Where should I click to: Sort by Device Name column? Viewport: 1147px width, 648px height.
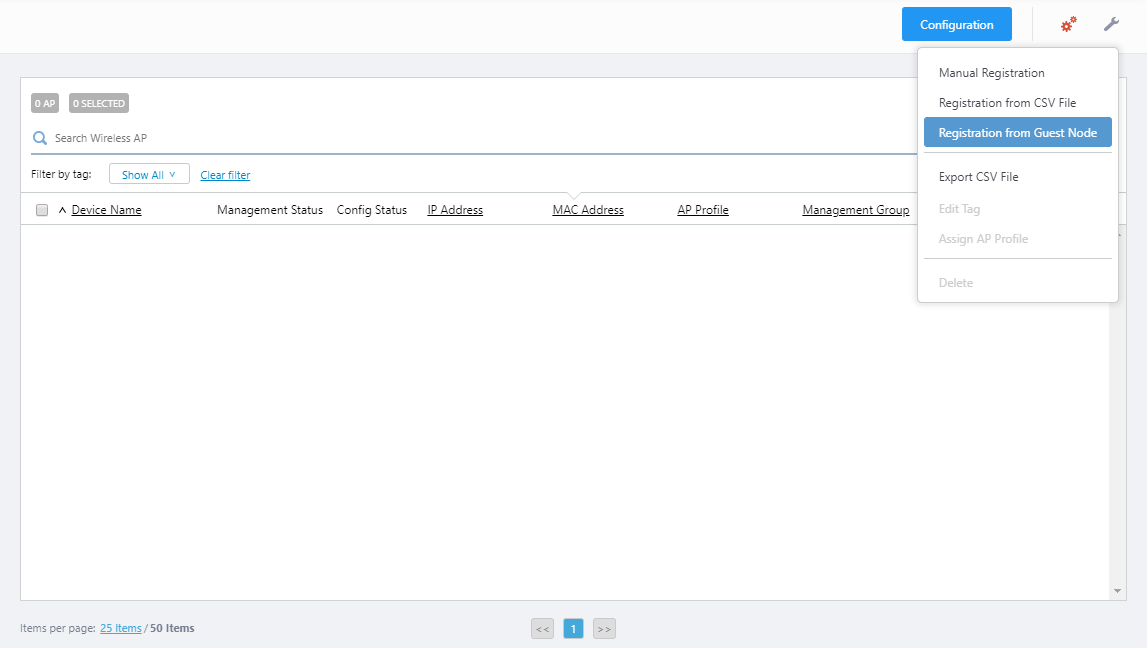tap(107, 210)
